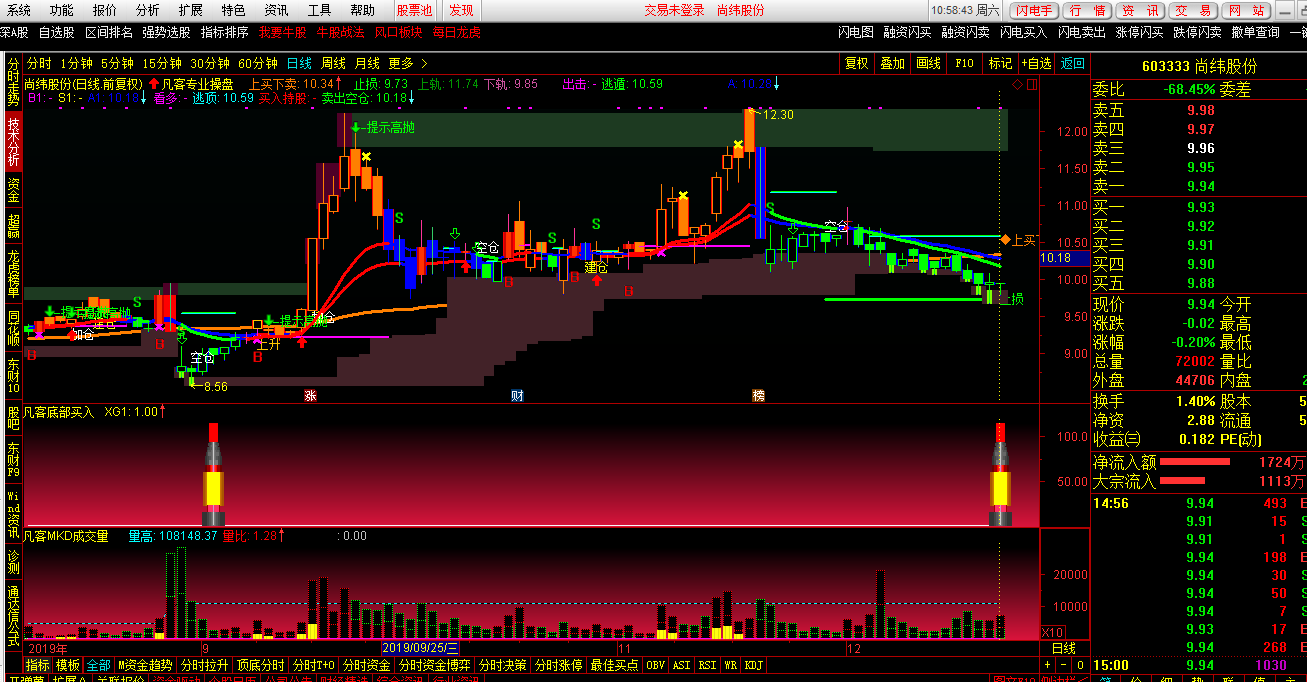Open the 交易 button at top right

[1193, 10]
